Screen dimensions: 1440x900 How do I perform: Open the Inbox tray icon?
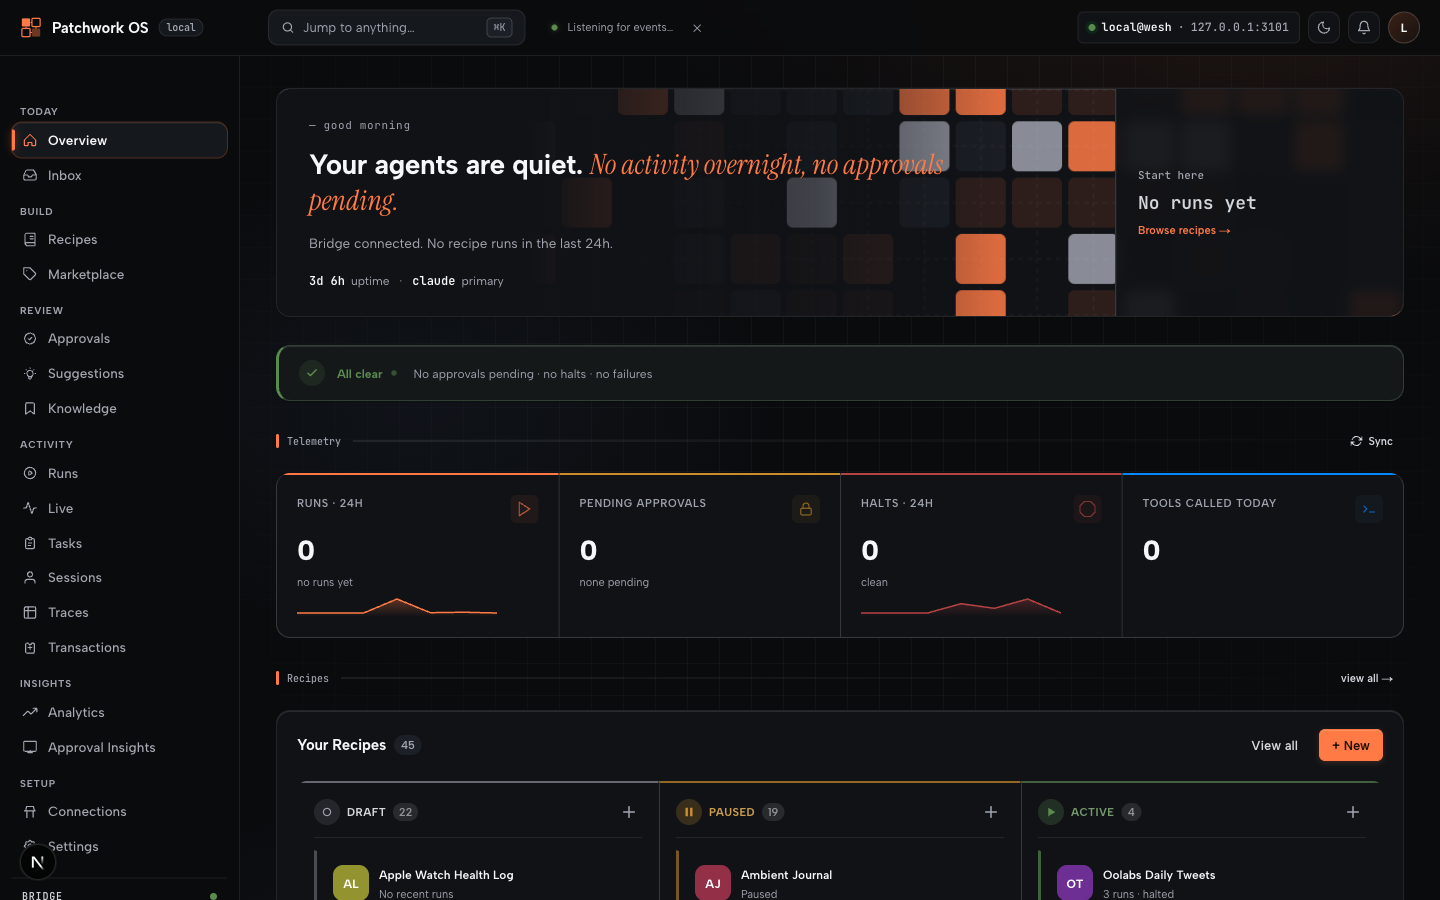click(x=30, y=176)
